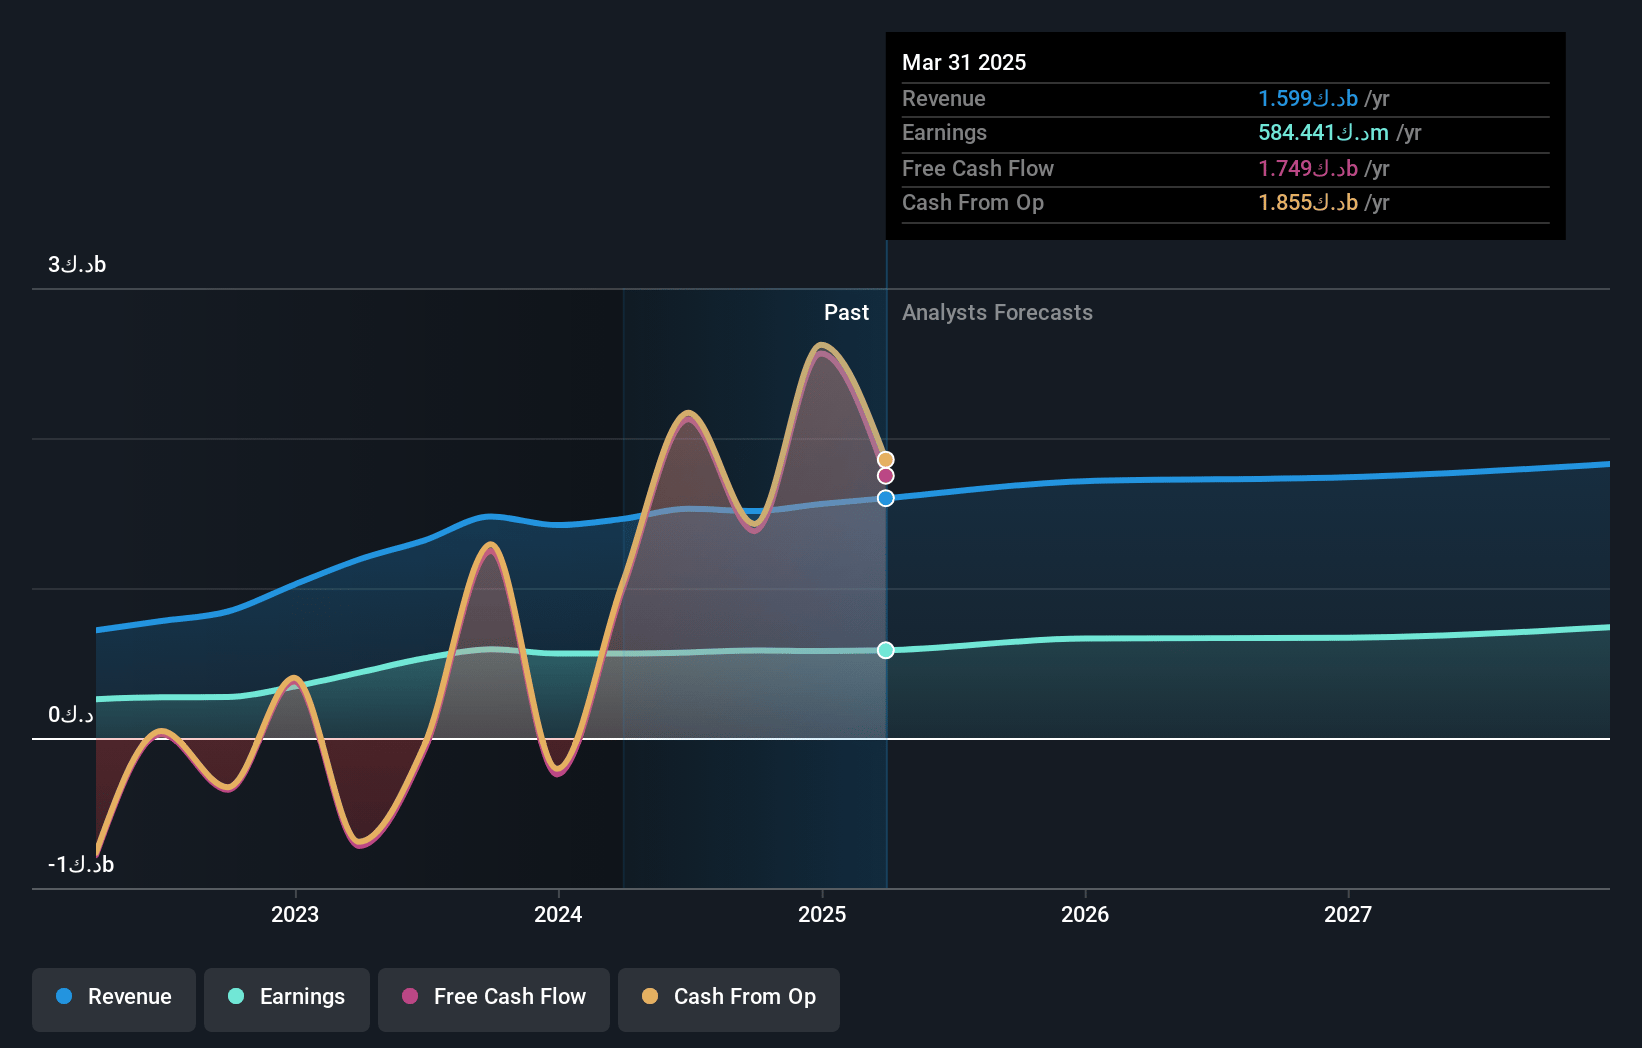Image resolution: width=1642 pixels, height=1048 pixels.
Task: Click the 'Mar 31 2025' tooltip date
Action: point(964,62)
